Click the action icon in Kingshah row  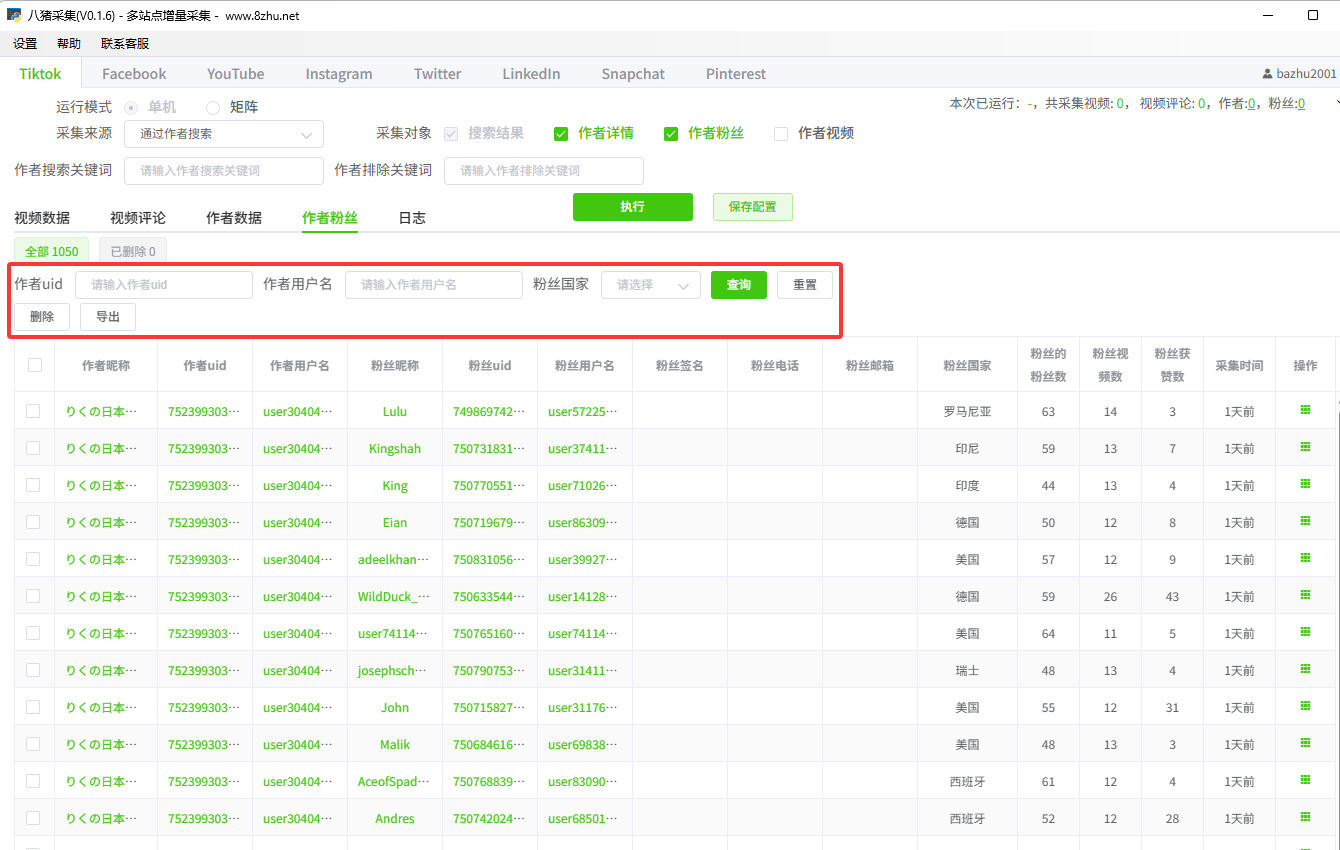click(x=1305, y=447)
